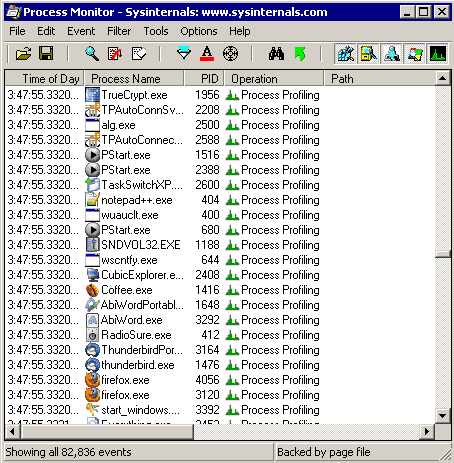Click PID 680 of PStart.exe
Screen dimensions: 454x463
[210, 230]
